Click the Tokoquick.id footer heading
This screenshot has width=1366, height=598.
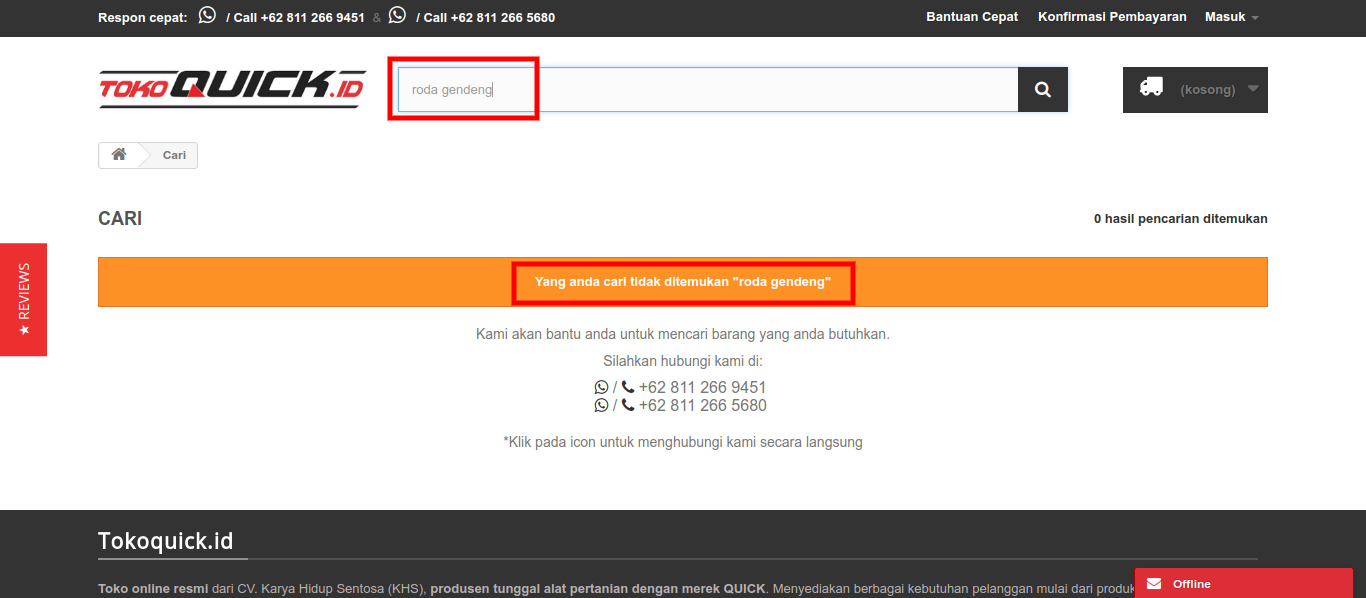[x=166, y=541]
